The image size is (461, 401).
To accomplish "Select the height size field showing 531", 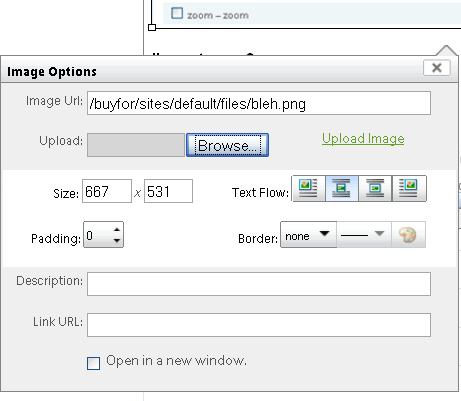I will 168,191.
